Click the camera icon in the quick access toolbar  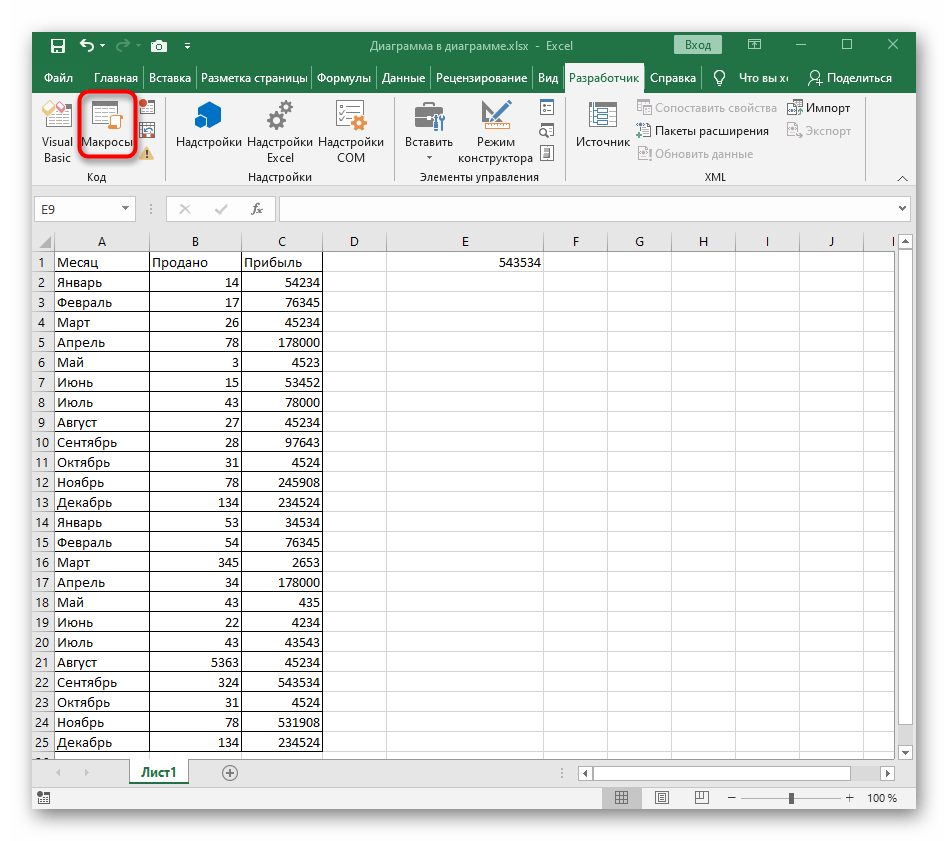158,46
